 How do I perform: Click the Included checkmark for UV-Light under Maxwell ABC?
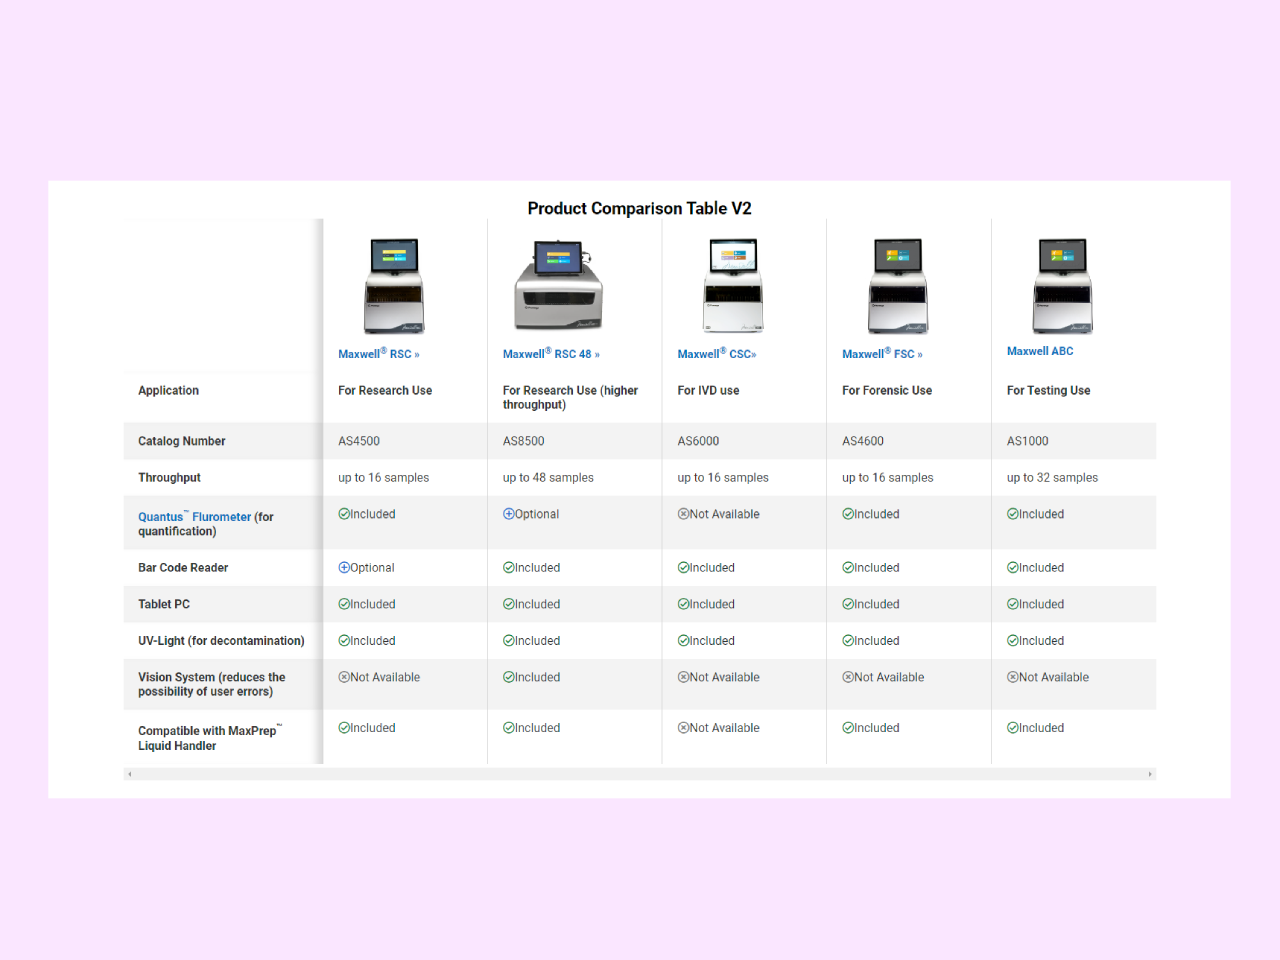(x=1013, y=640)
